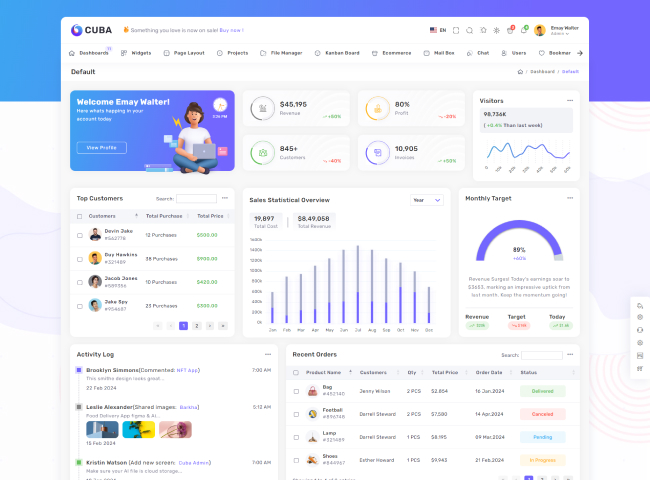Screen dimensions: 650x480
Task: Expand the Visitors card three-dot menu
Action: 570,100
